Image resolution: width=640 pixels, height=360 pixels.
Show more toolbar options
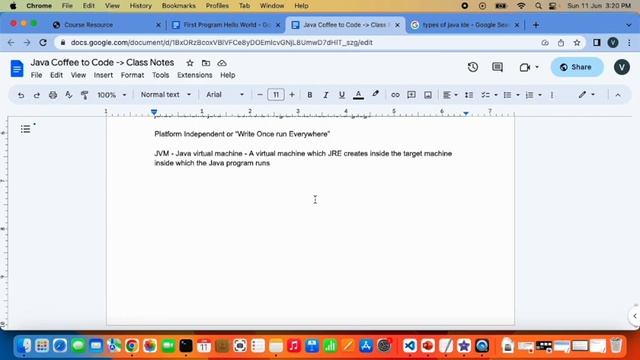coord(552,95)
